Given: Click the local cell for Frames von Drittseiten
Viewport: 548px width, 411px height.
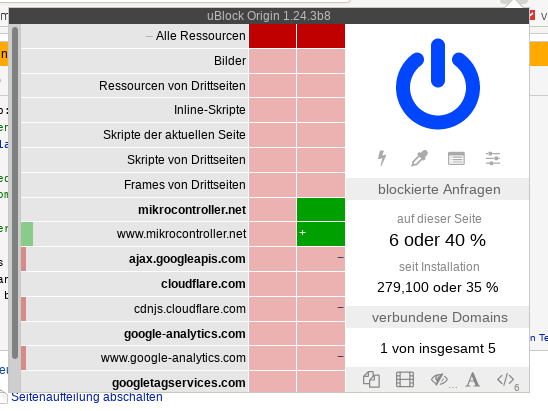Looking at the screenshot, I should coord(321,185).
